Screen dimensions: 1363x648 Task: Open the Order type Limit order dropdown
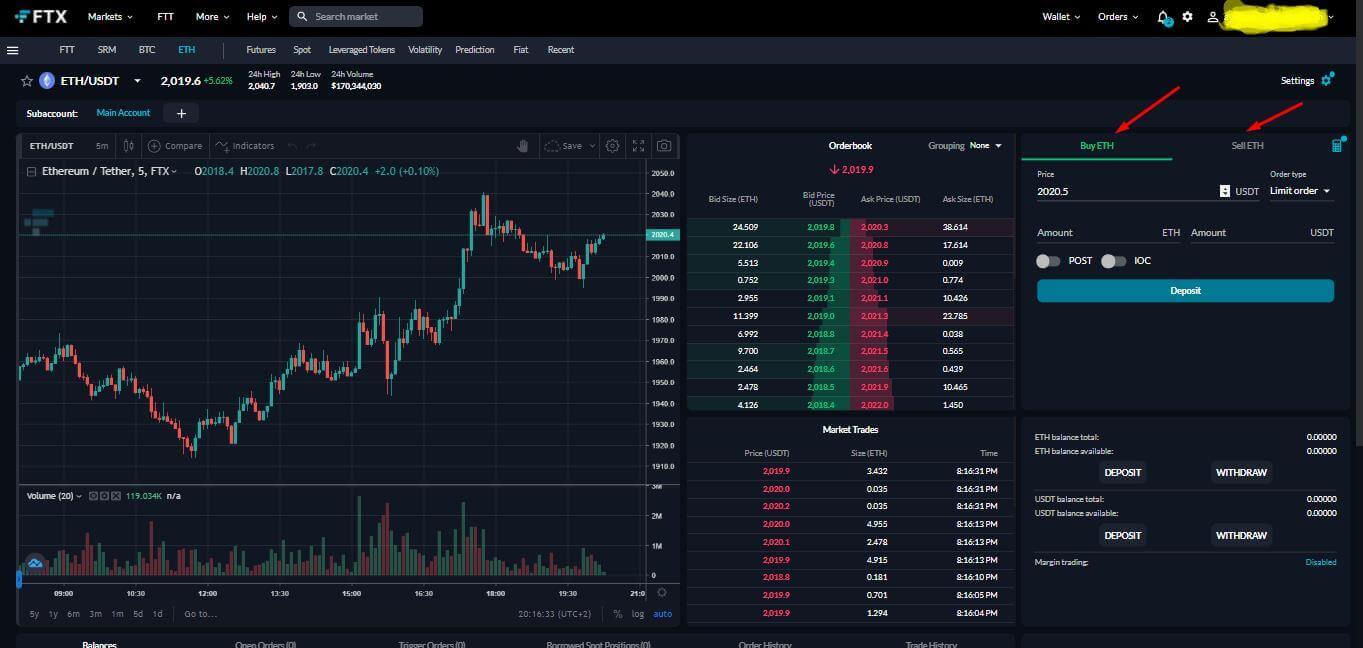coord(1301,191)
